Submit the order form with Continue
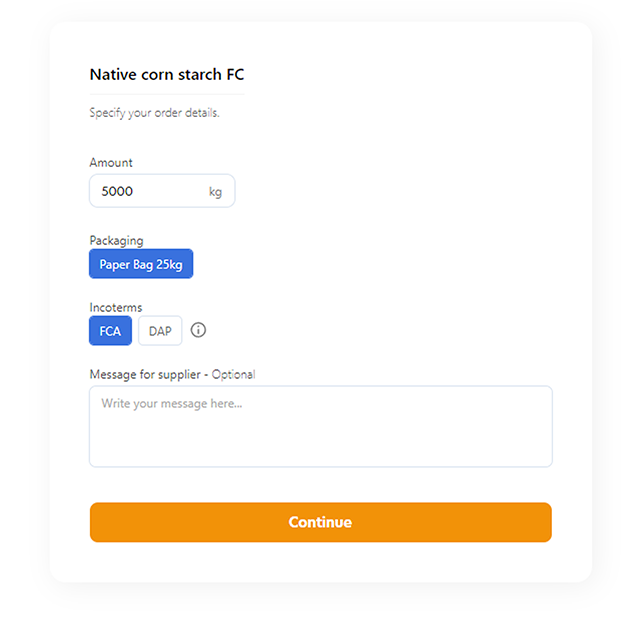The width and height of the screenshot is (641, 633). click(x=321, y=522)
